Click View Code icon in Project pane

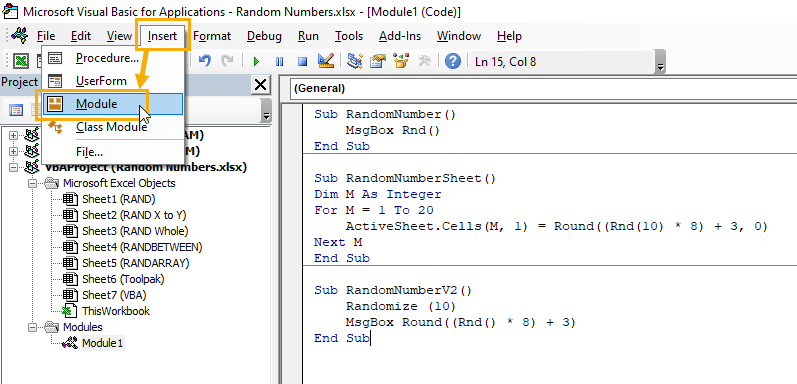pos(16,110)
